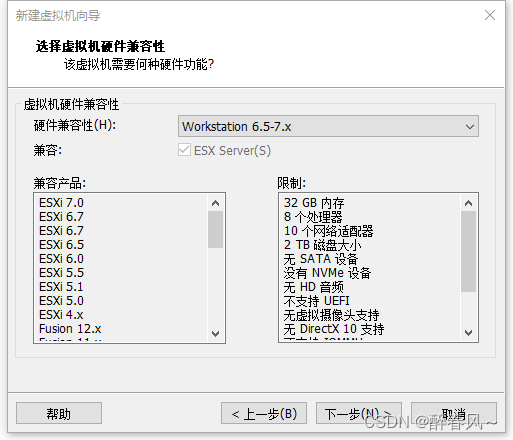Screen dimensions: 513x440
Task: Click the 帮助 button
Action: [59, 413]
